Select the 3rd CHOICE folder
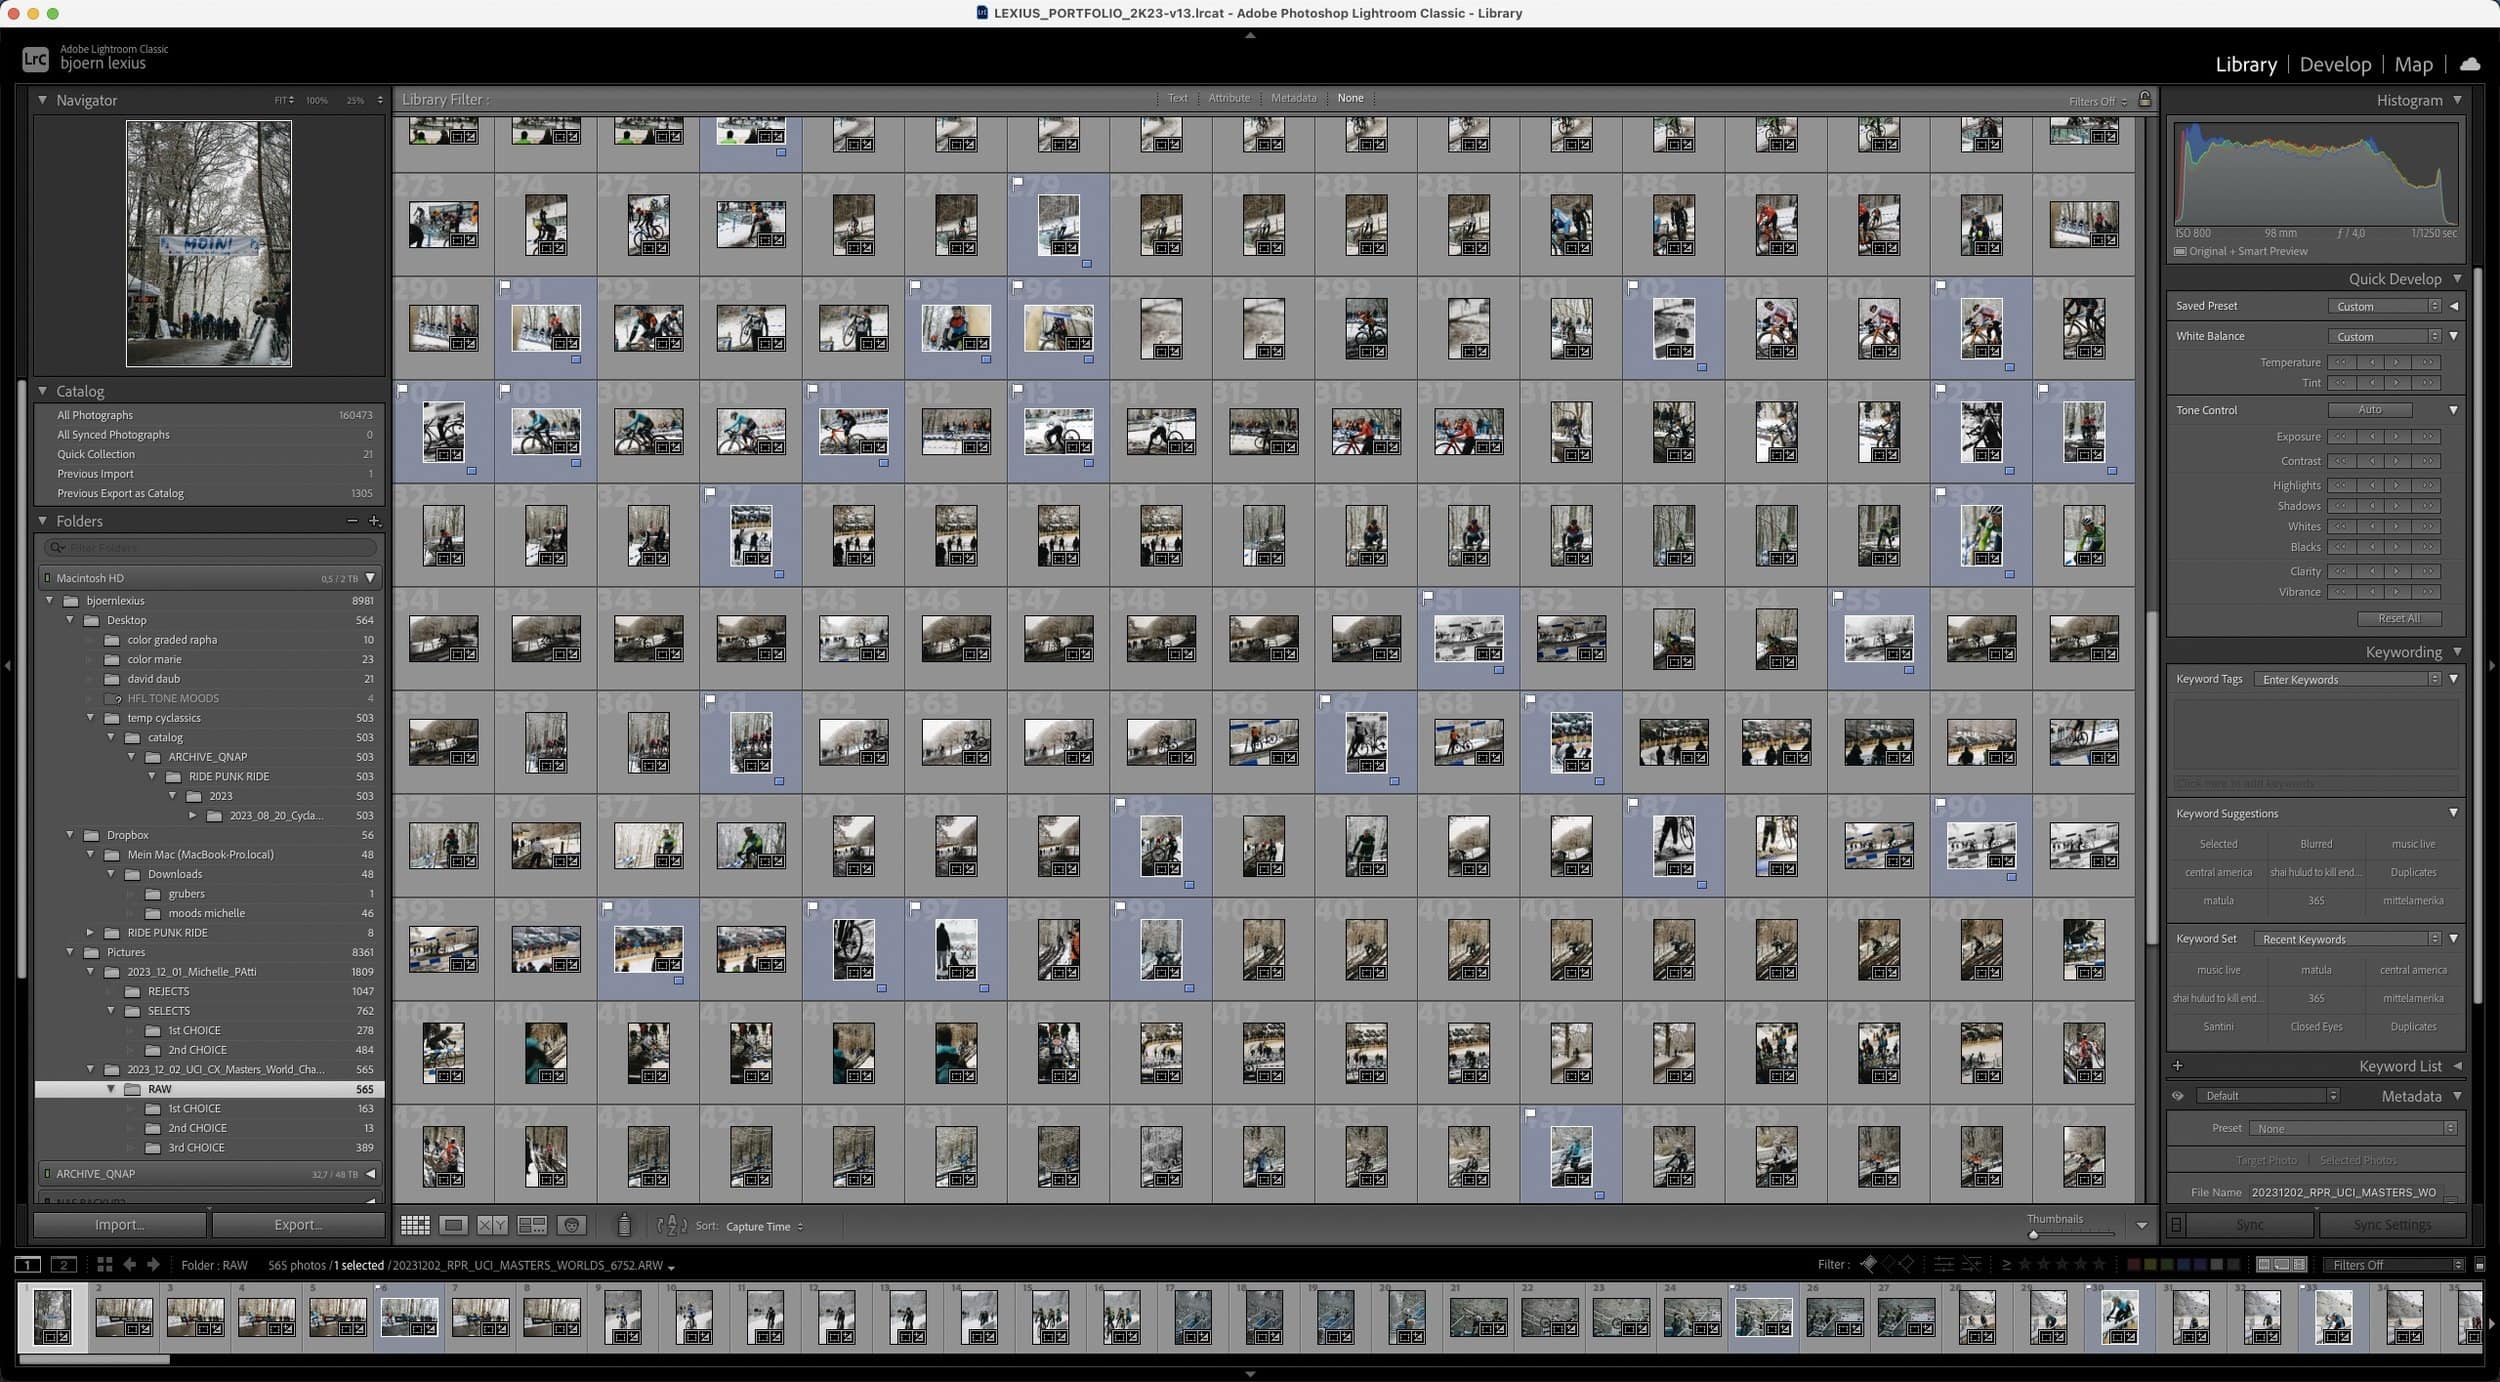 (x=196, y=1147)
